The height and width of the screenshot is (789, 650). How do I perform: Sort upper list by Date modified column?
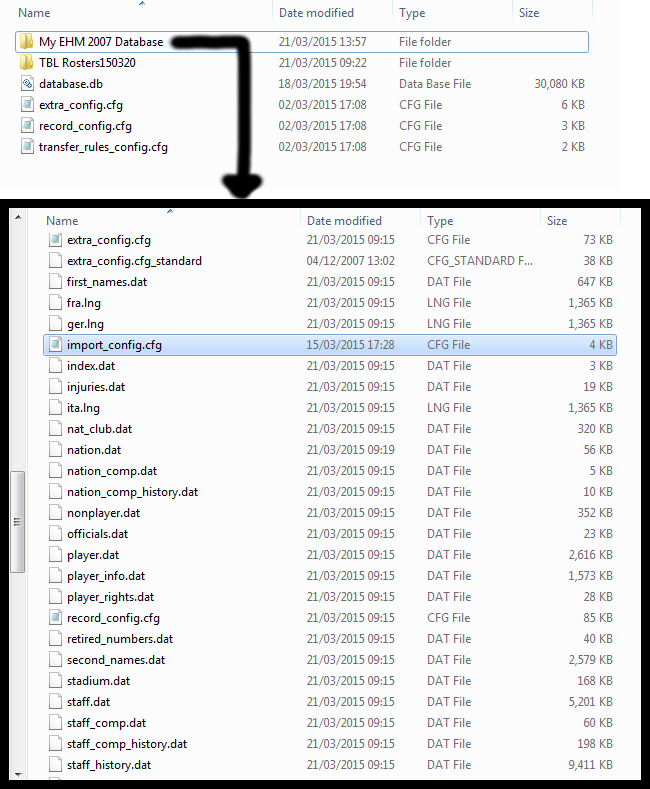(316, 13)
